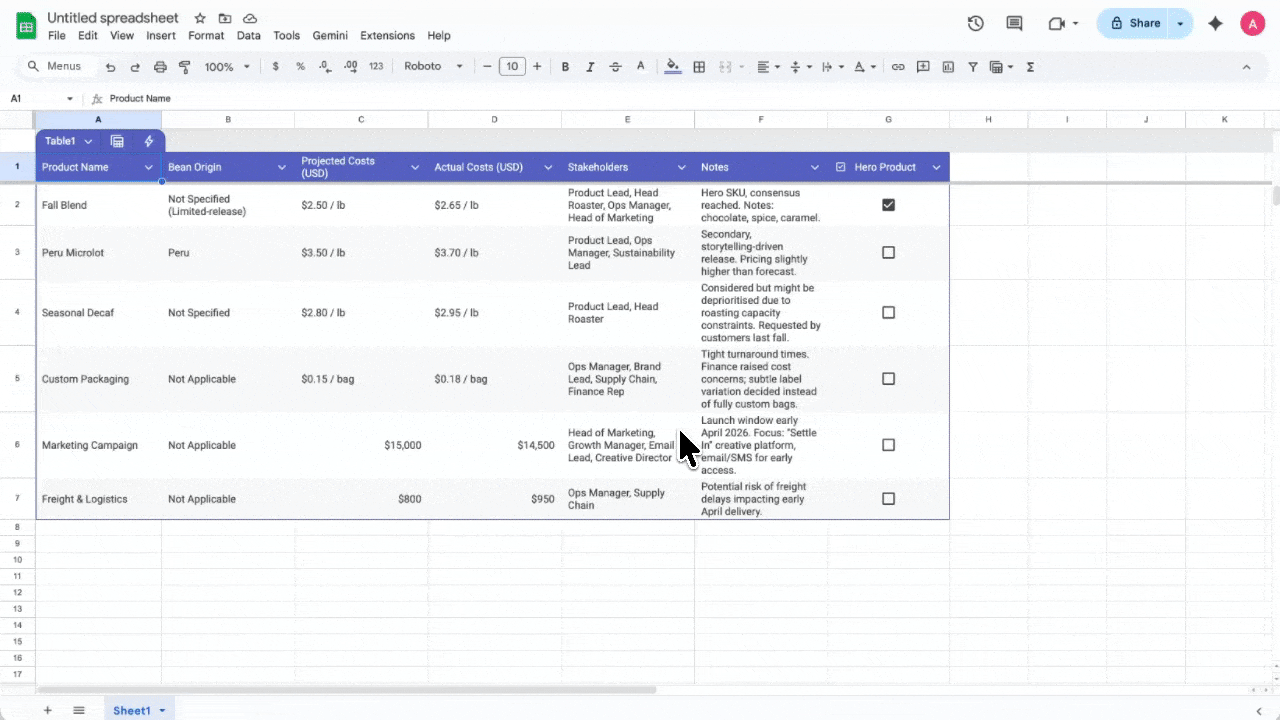Open the Functions (Σ) menu
1280x720 pixels.
click(1030, 66)
